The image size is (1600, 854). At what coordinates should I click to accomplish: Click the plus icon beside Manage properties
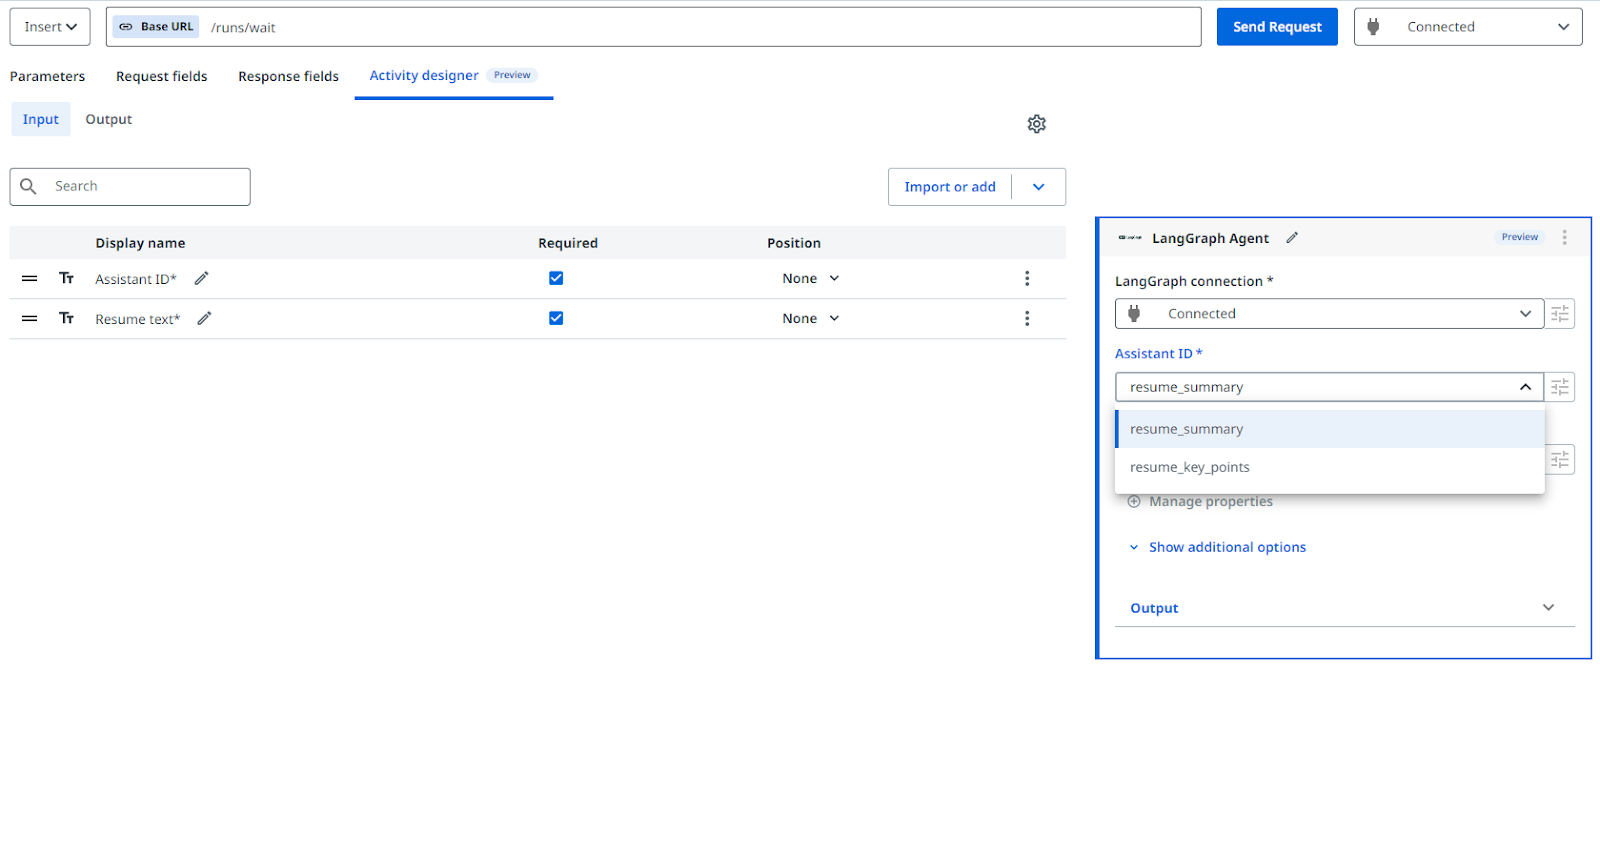click(x=1134, y=502)
